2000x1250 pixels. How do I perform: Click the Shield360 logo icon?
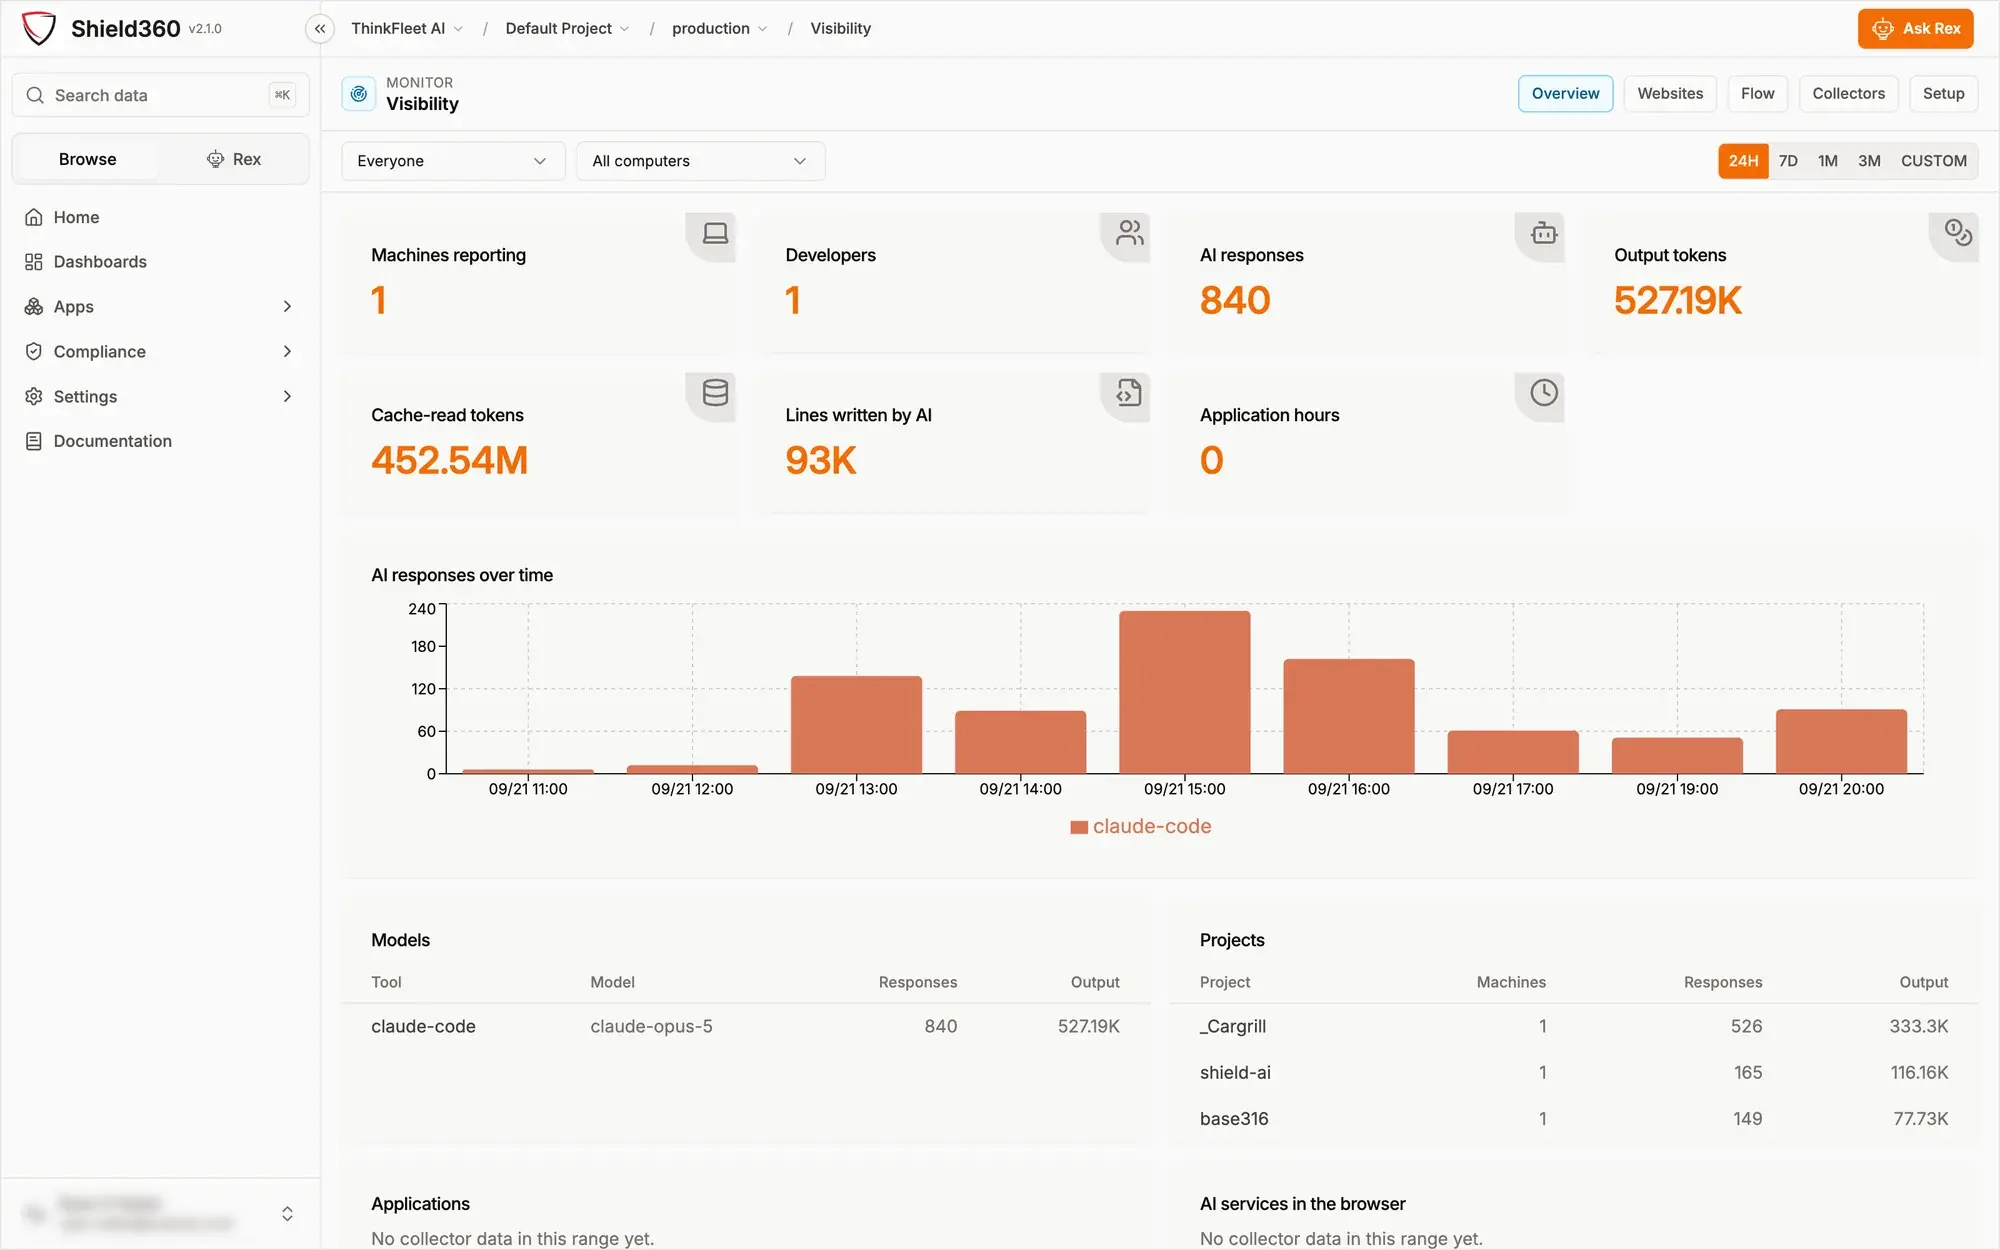pos(39,28)
